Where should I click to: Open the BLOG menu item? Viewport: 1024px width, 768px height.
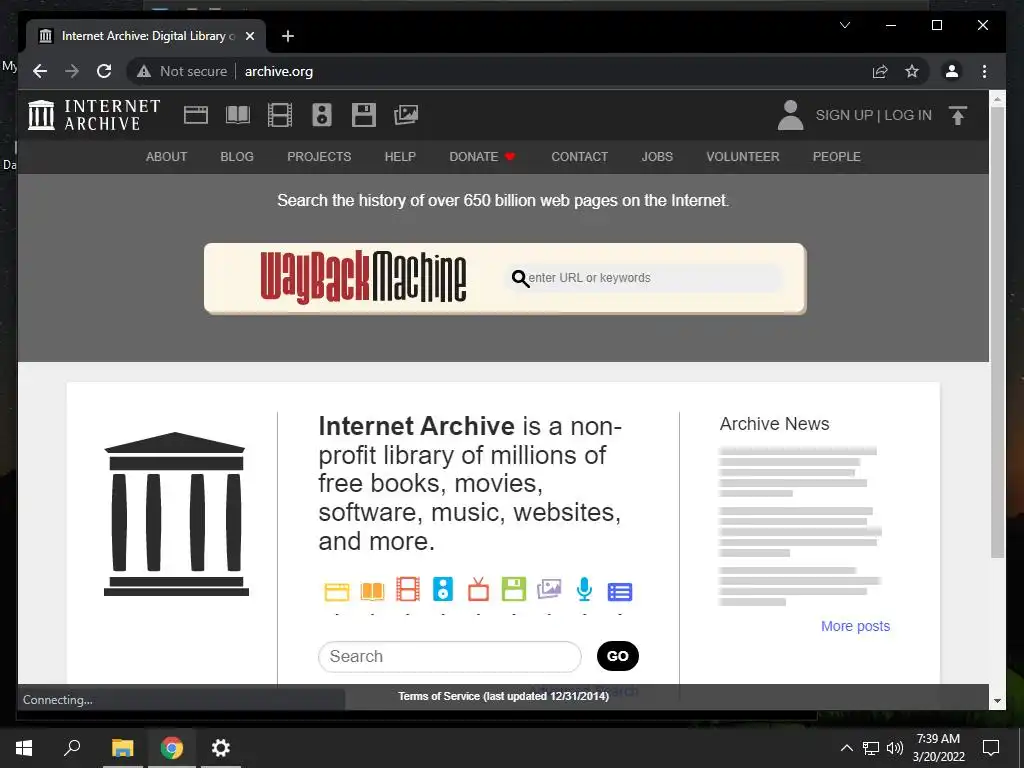point(237,157)
